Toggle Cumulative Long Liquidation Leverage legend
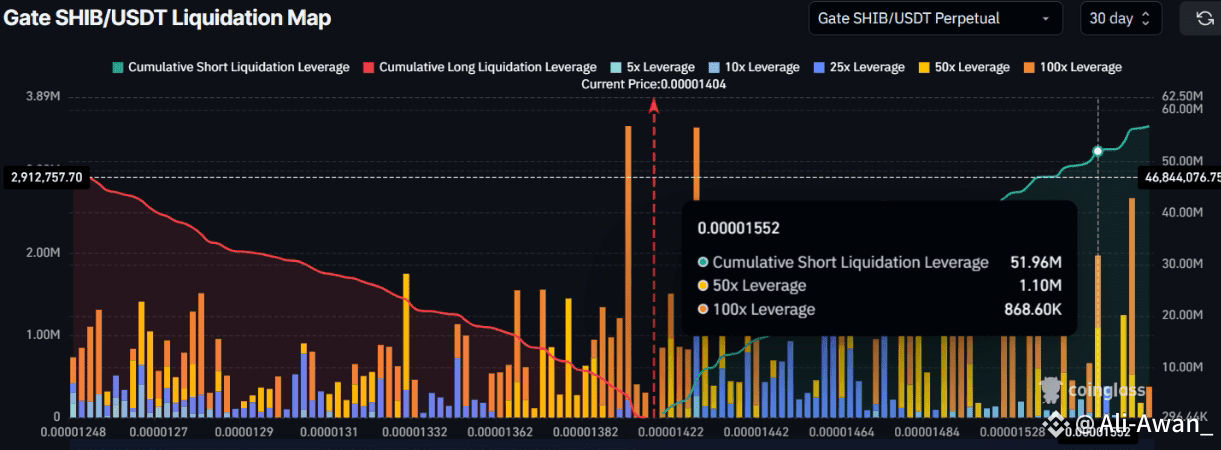The height and width of the screenshot is (450, 1221). pos(479,67)
